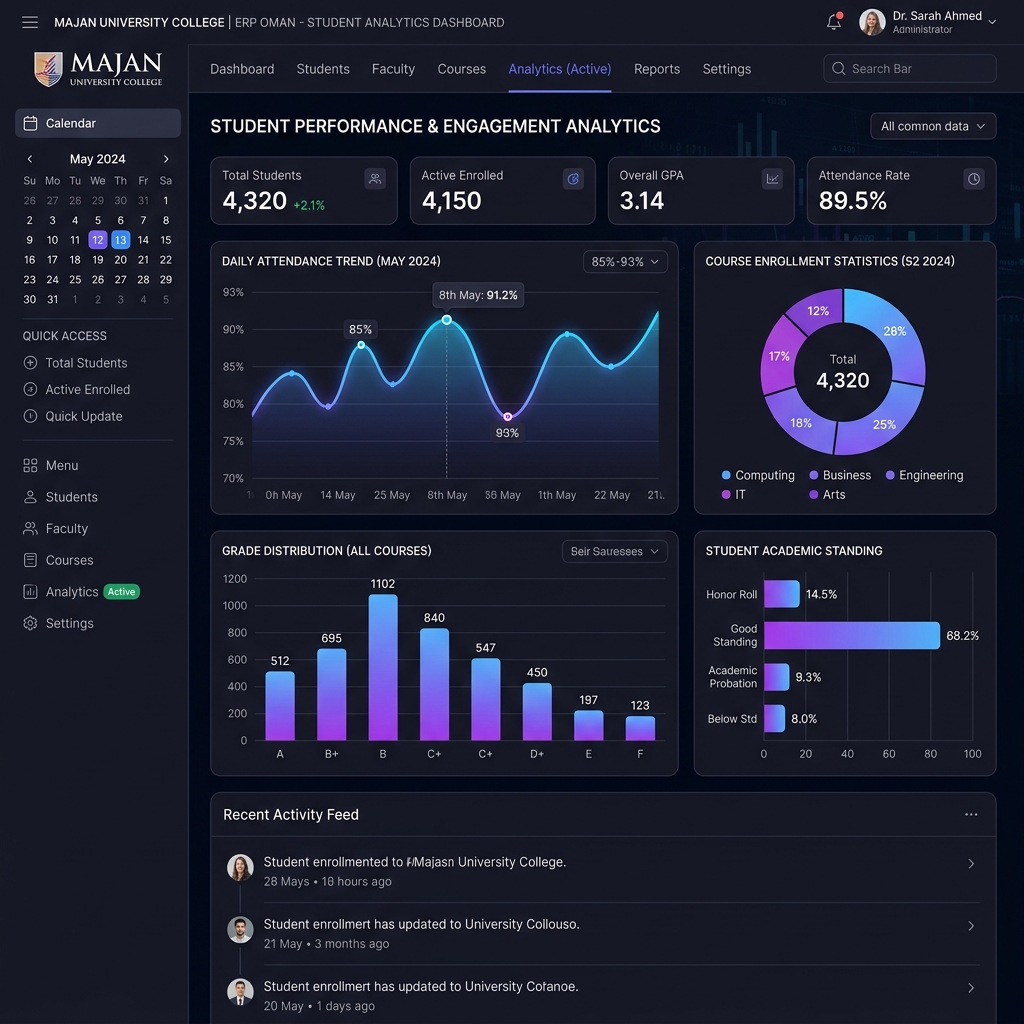Toggle the Computing legend item
The width and height of the screenshot is (1024, 1024).
pos(758,475)
